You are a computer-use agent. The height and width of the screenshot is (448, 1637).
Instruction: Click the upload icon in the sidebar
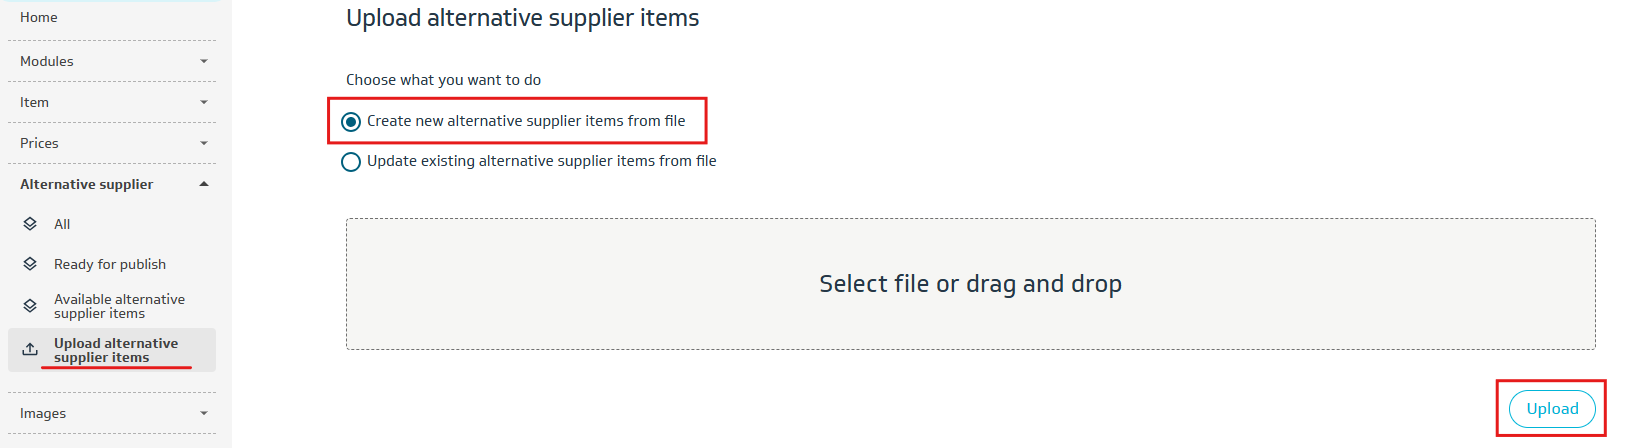30,350
